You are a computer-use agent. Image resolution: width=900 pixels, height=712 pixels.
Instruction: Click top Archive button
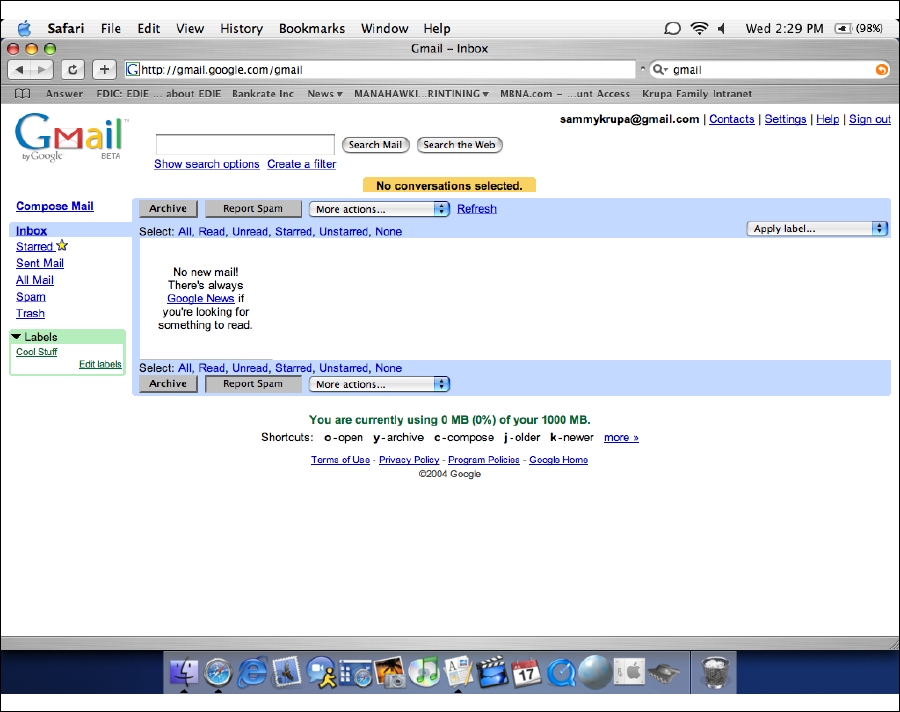[168, 208]
